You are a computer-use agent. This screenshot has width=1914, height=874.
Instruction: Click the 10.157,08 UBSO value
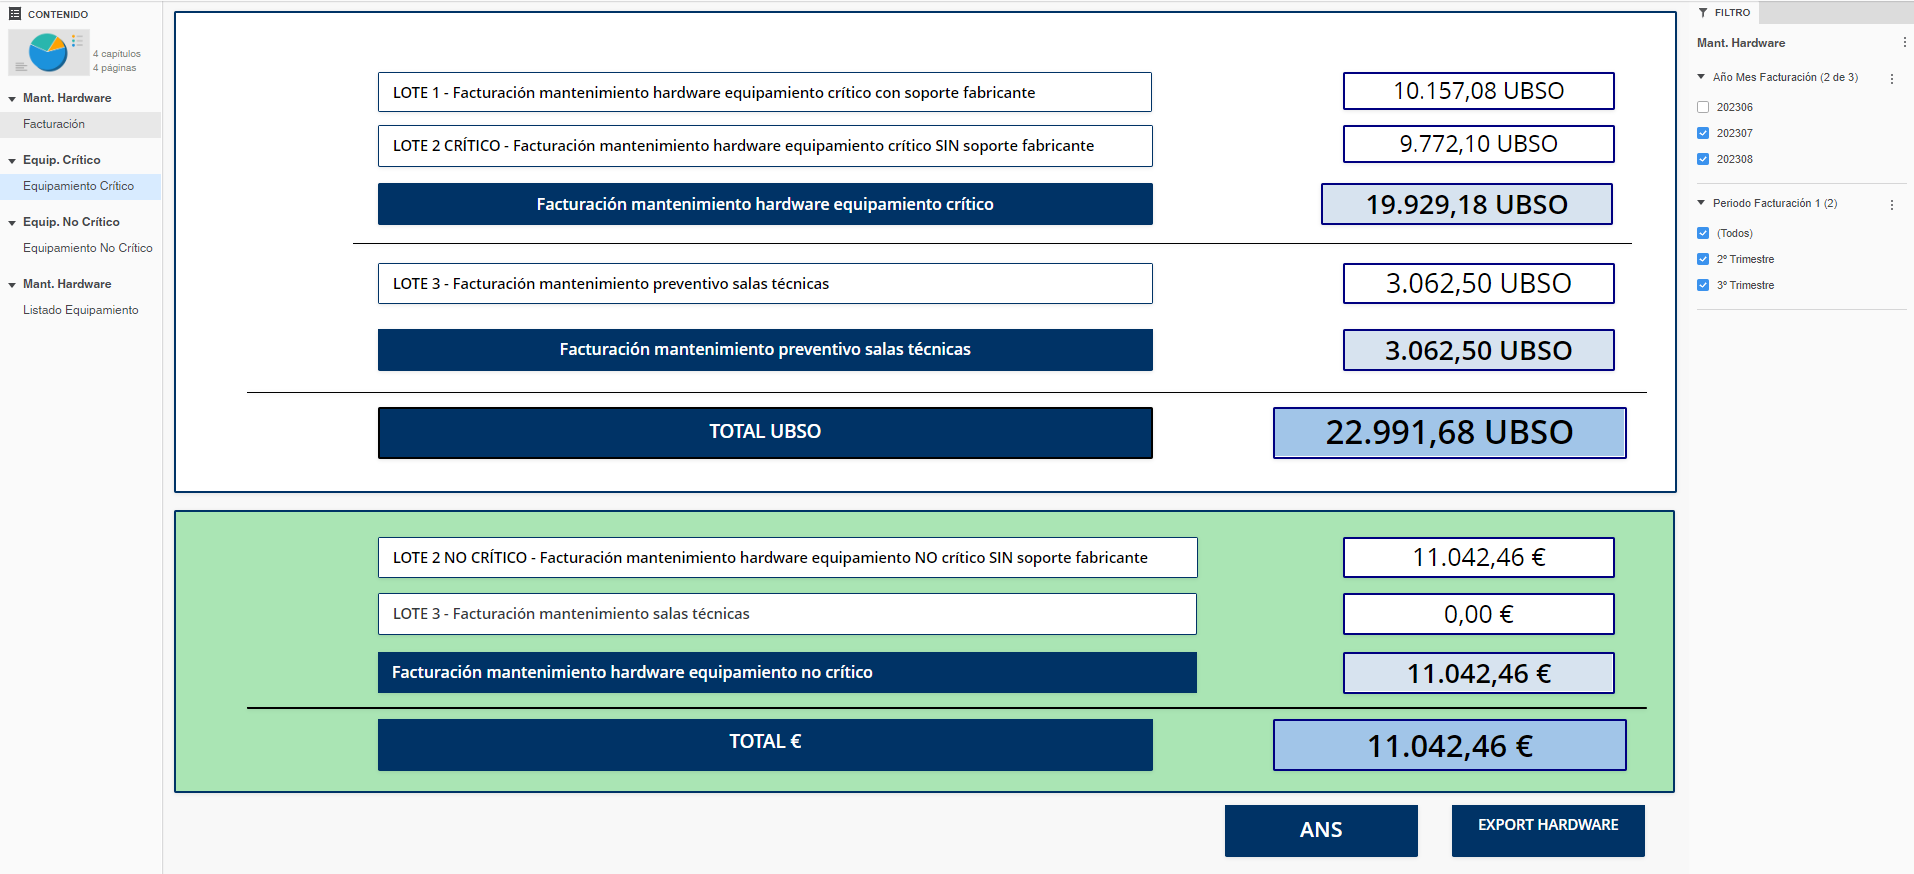click(x=1478, y=91)
